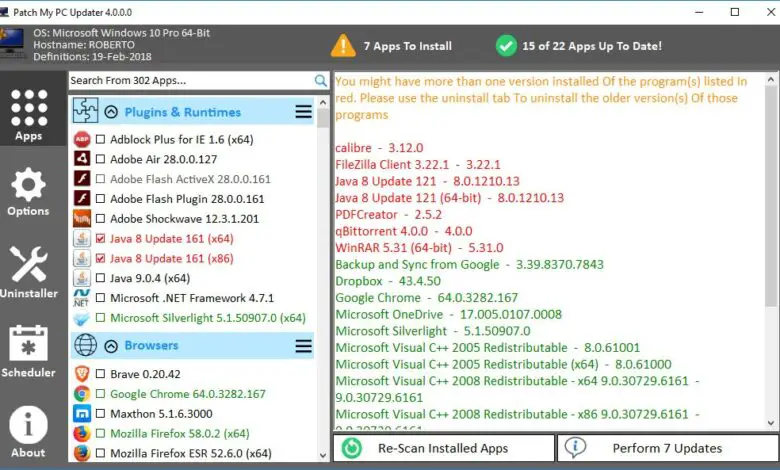Collapse the Plugins & Runtimes category
Viewport: 780px width, 470px height.
coord(111,112)
